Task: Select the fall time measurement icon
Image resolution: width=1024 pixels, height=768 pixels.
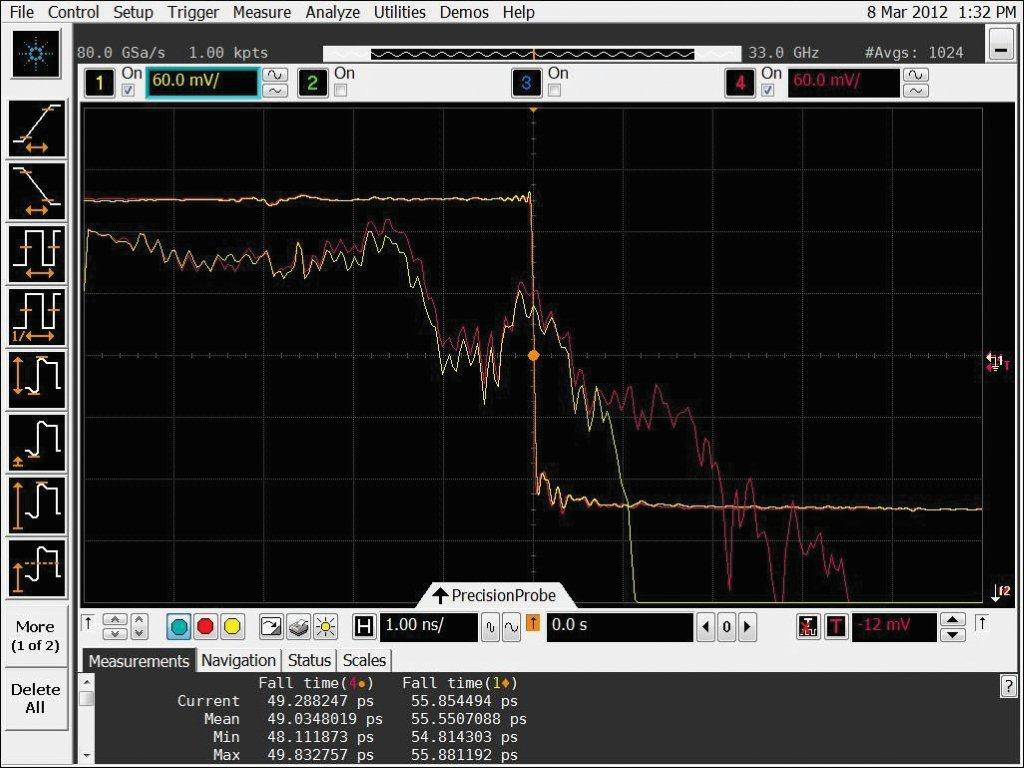Action: pos(37,190)
